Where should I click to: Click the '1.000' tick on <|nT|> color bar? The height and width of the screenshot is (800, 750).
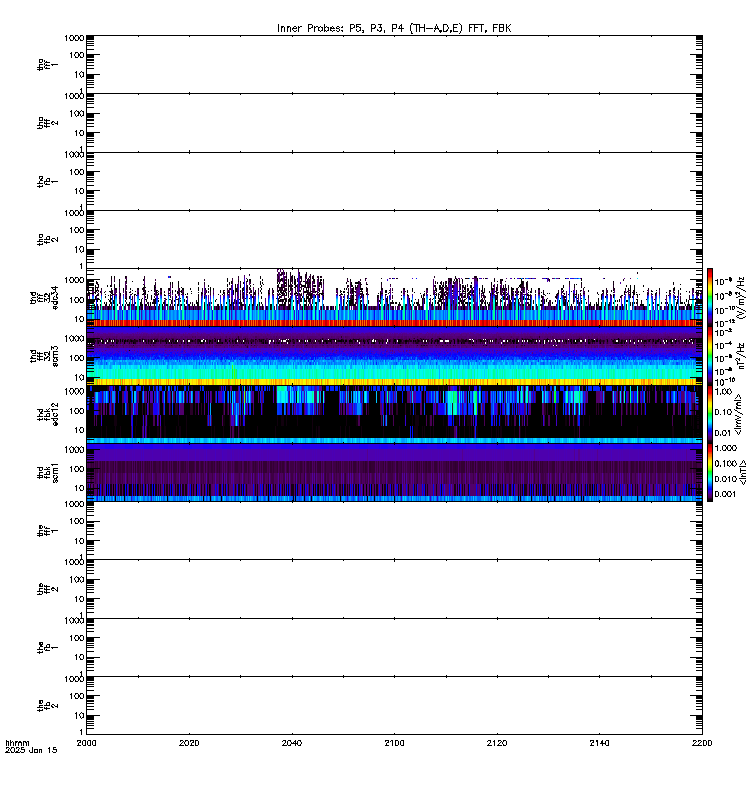pyautogui.click(x=726, y=448)
